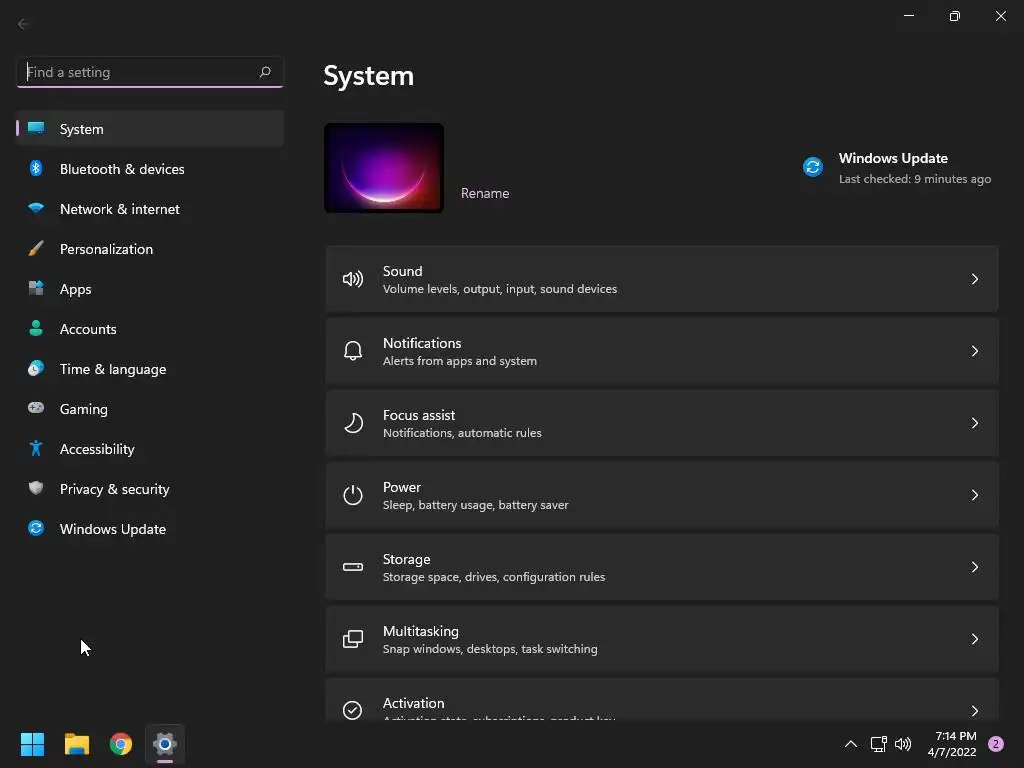
Task: Launch Google Chrome from taskbar
Action: tap(121, 744)
